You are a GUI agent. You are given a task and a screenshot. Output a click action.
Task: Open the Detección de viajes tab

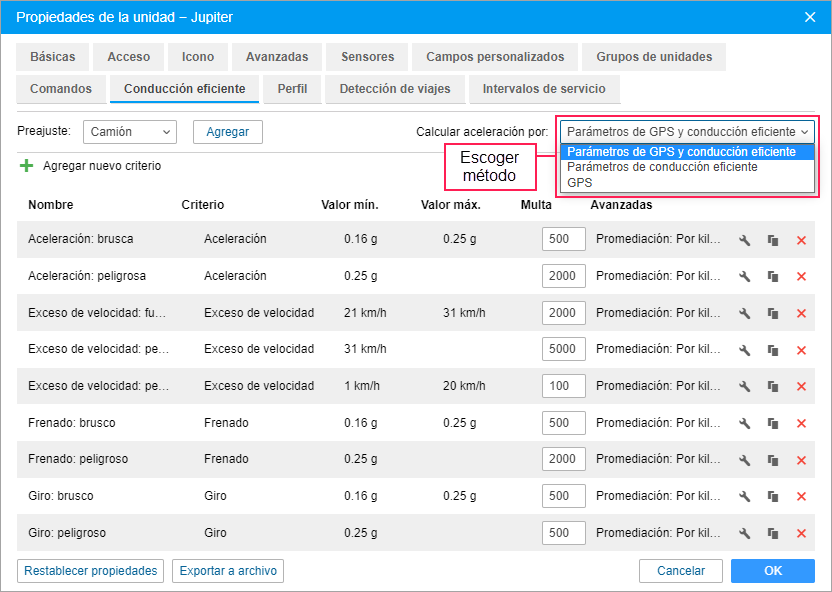(395, 89)
